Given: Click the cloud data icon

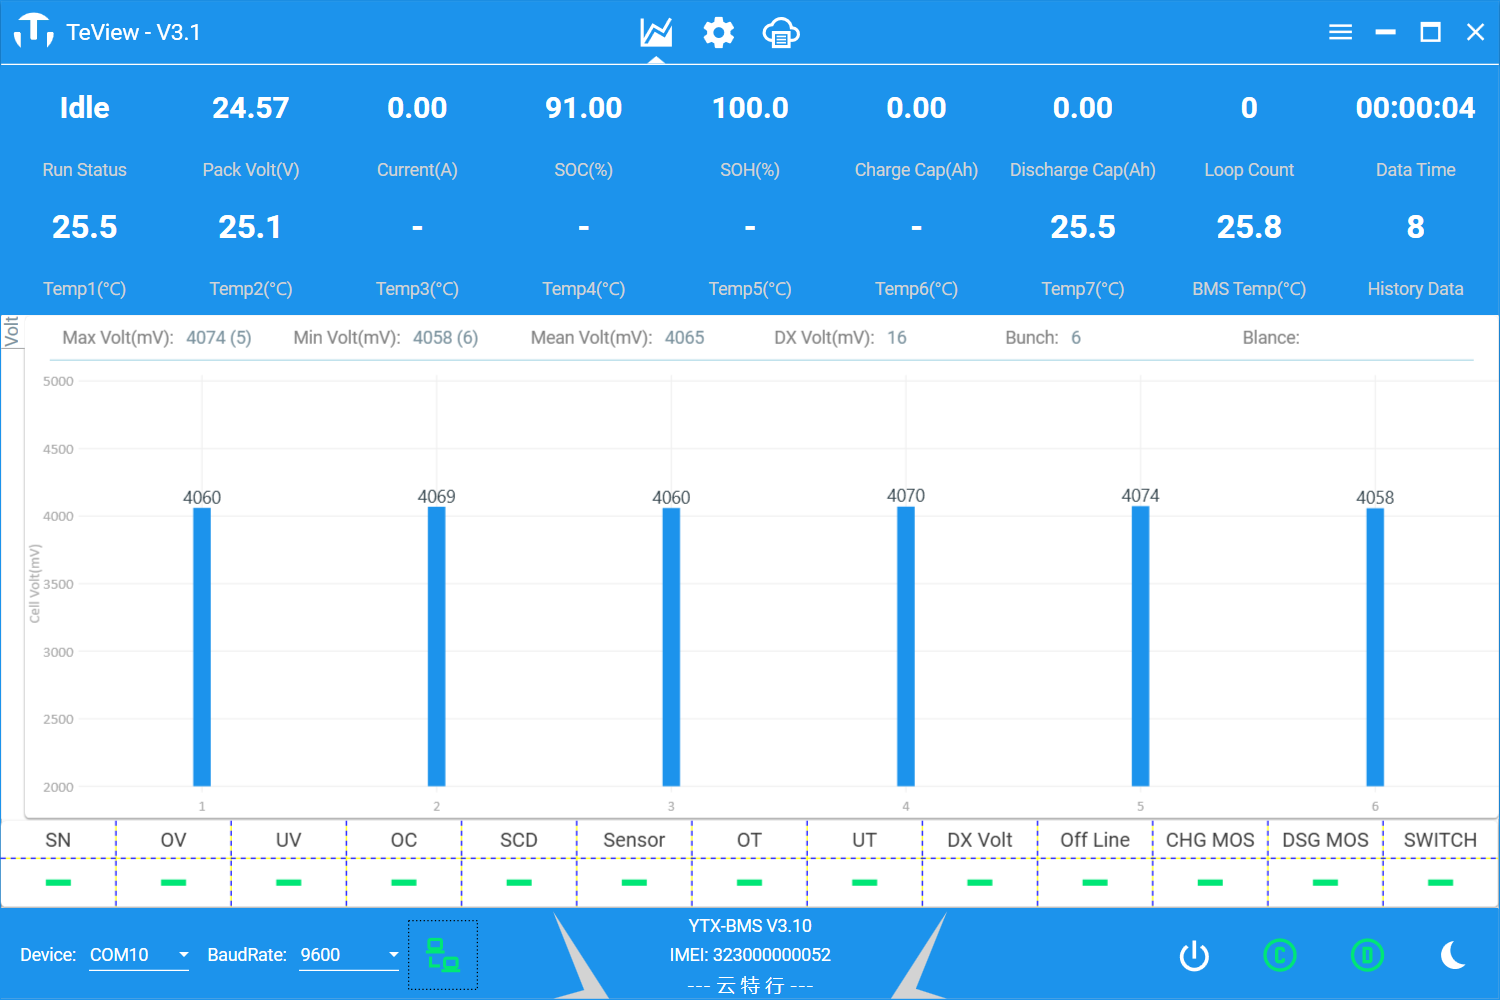Looking at the screenshot, I should click(x=781, y=33).
